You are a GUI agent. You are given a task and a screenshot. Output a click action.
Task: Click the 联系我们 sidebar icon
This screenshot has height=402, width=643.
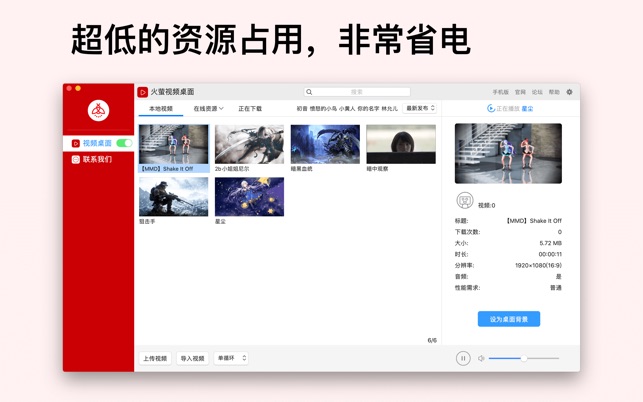76,159
